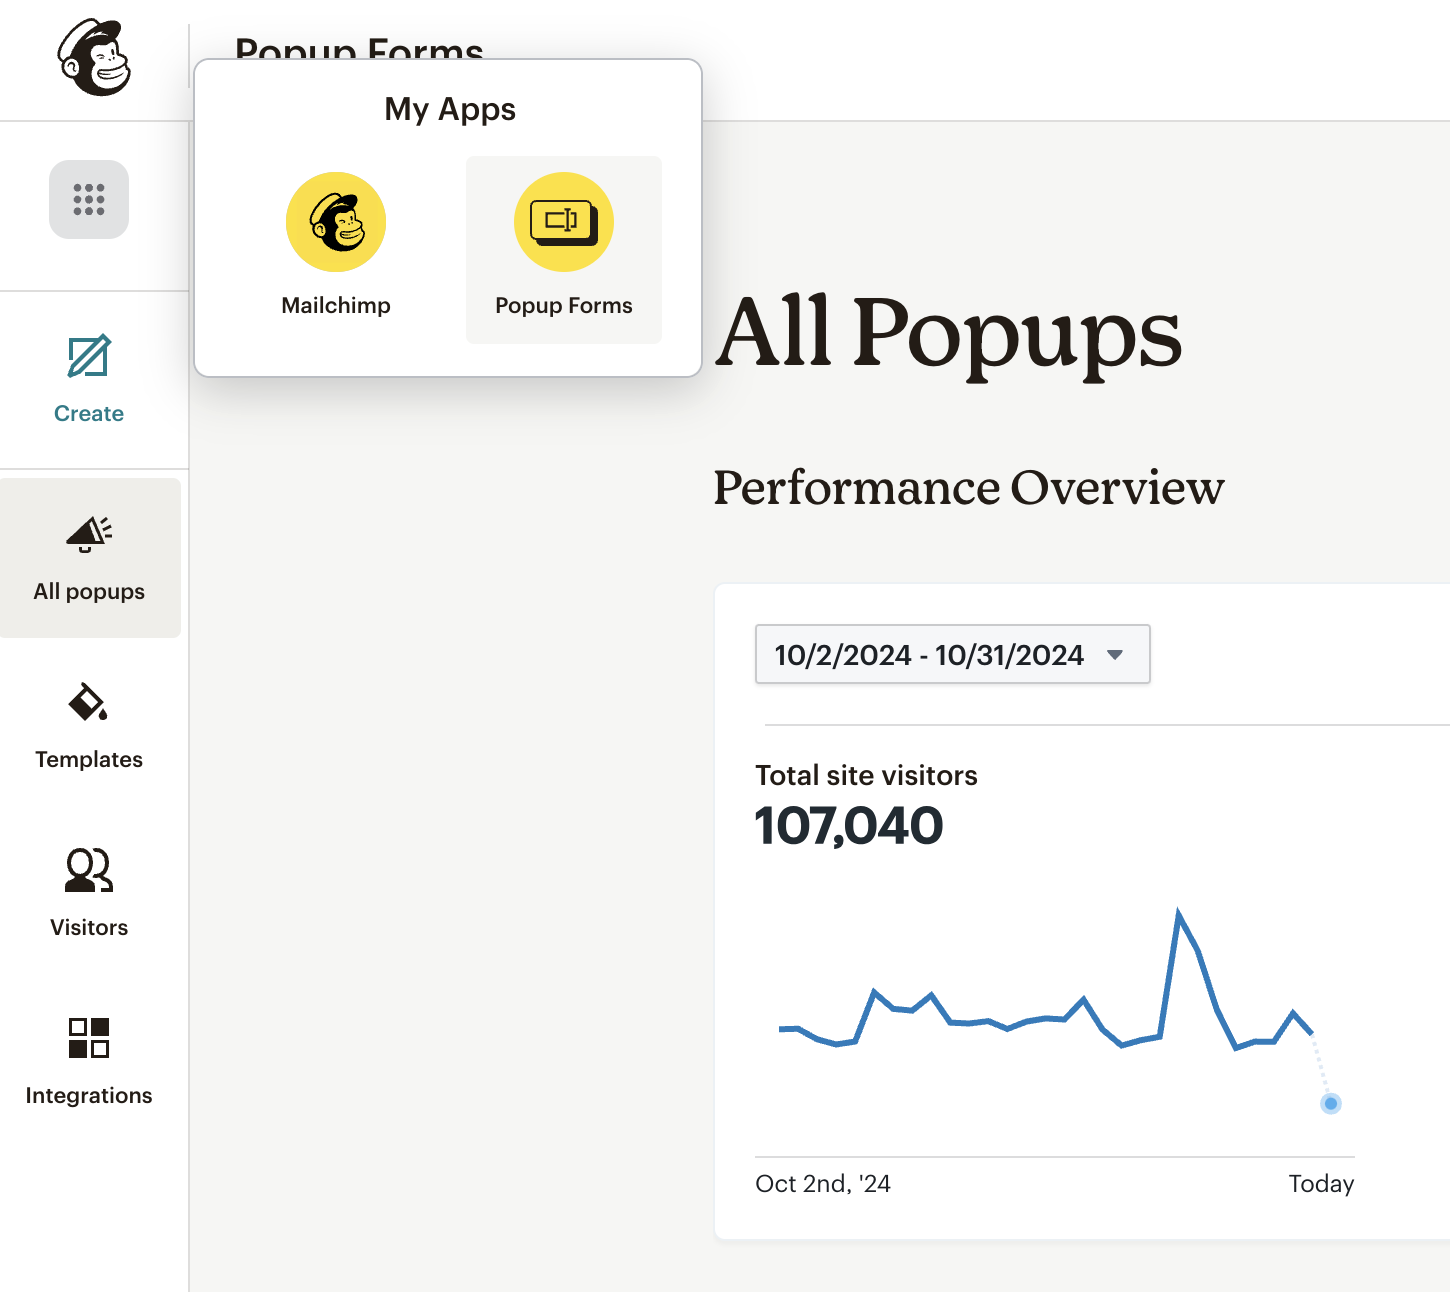This screenshot has width=1450, height=1292.
Task: Click the highest peak of the visitors line chart
Action: coord(1179,912)
